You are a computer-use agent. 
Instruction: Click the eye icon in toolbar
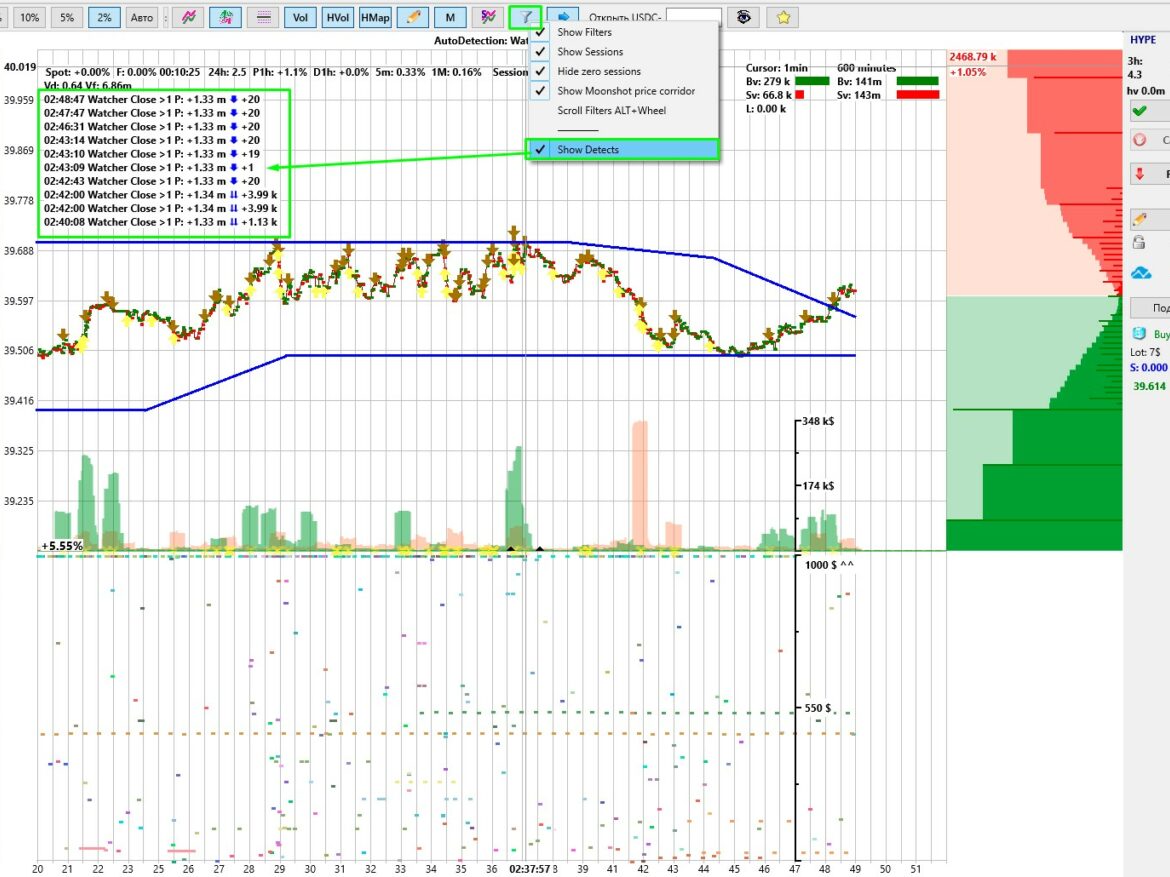click(x=742, y=17)
